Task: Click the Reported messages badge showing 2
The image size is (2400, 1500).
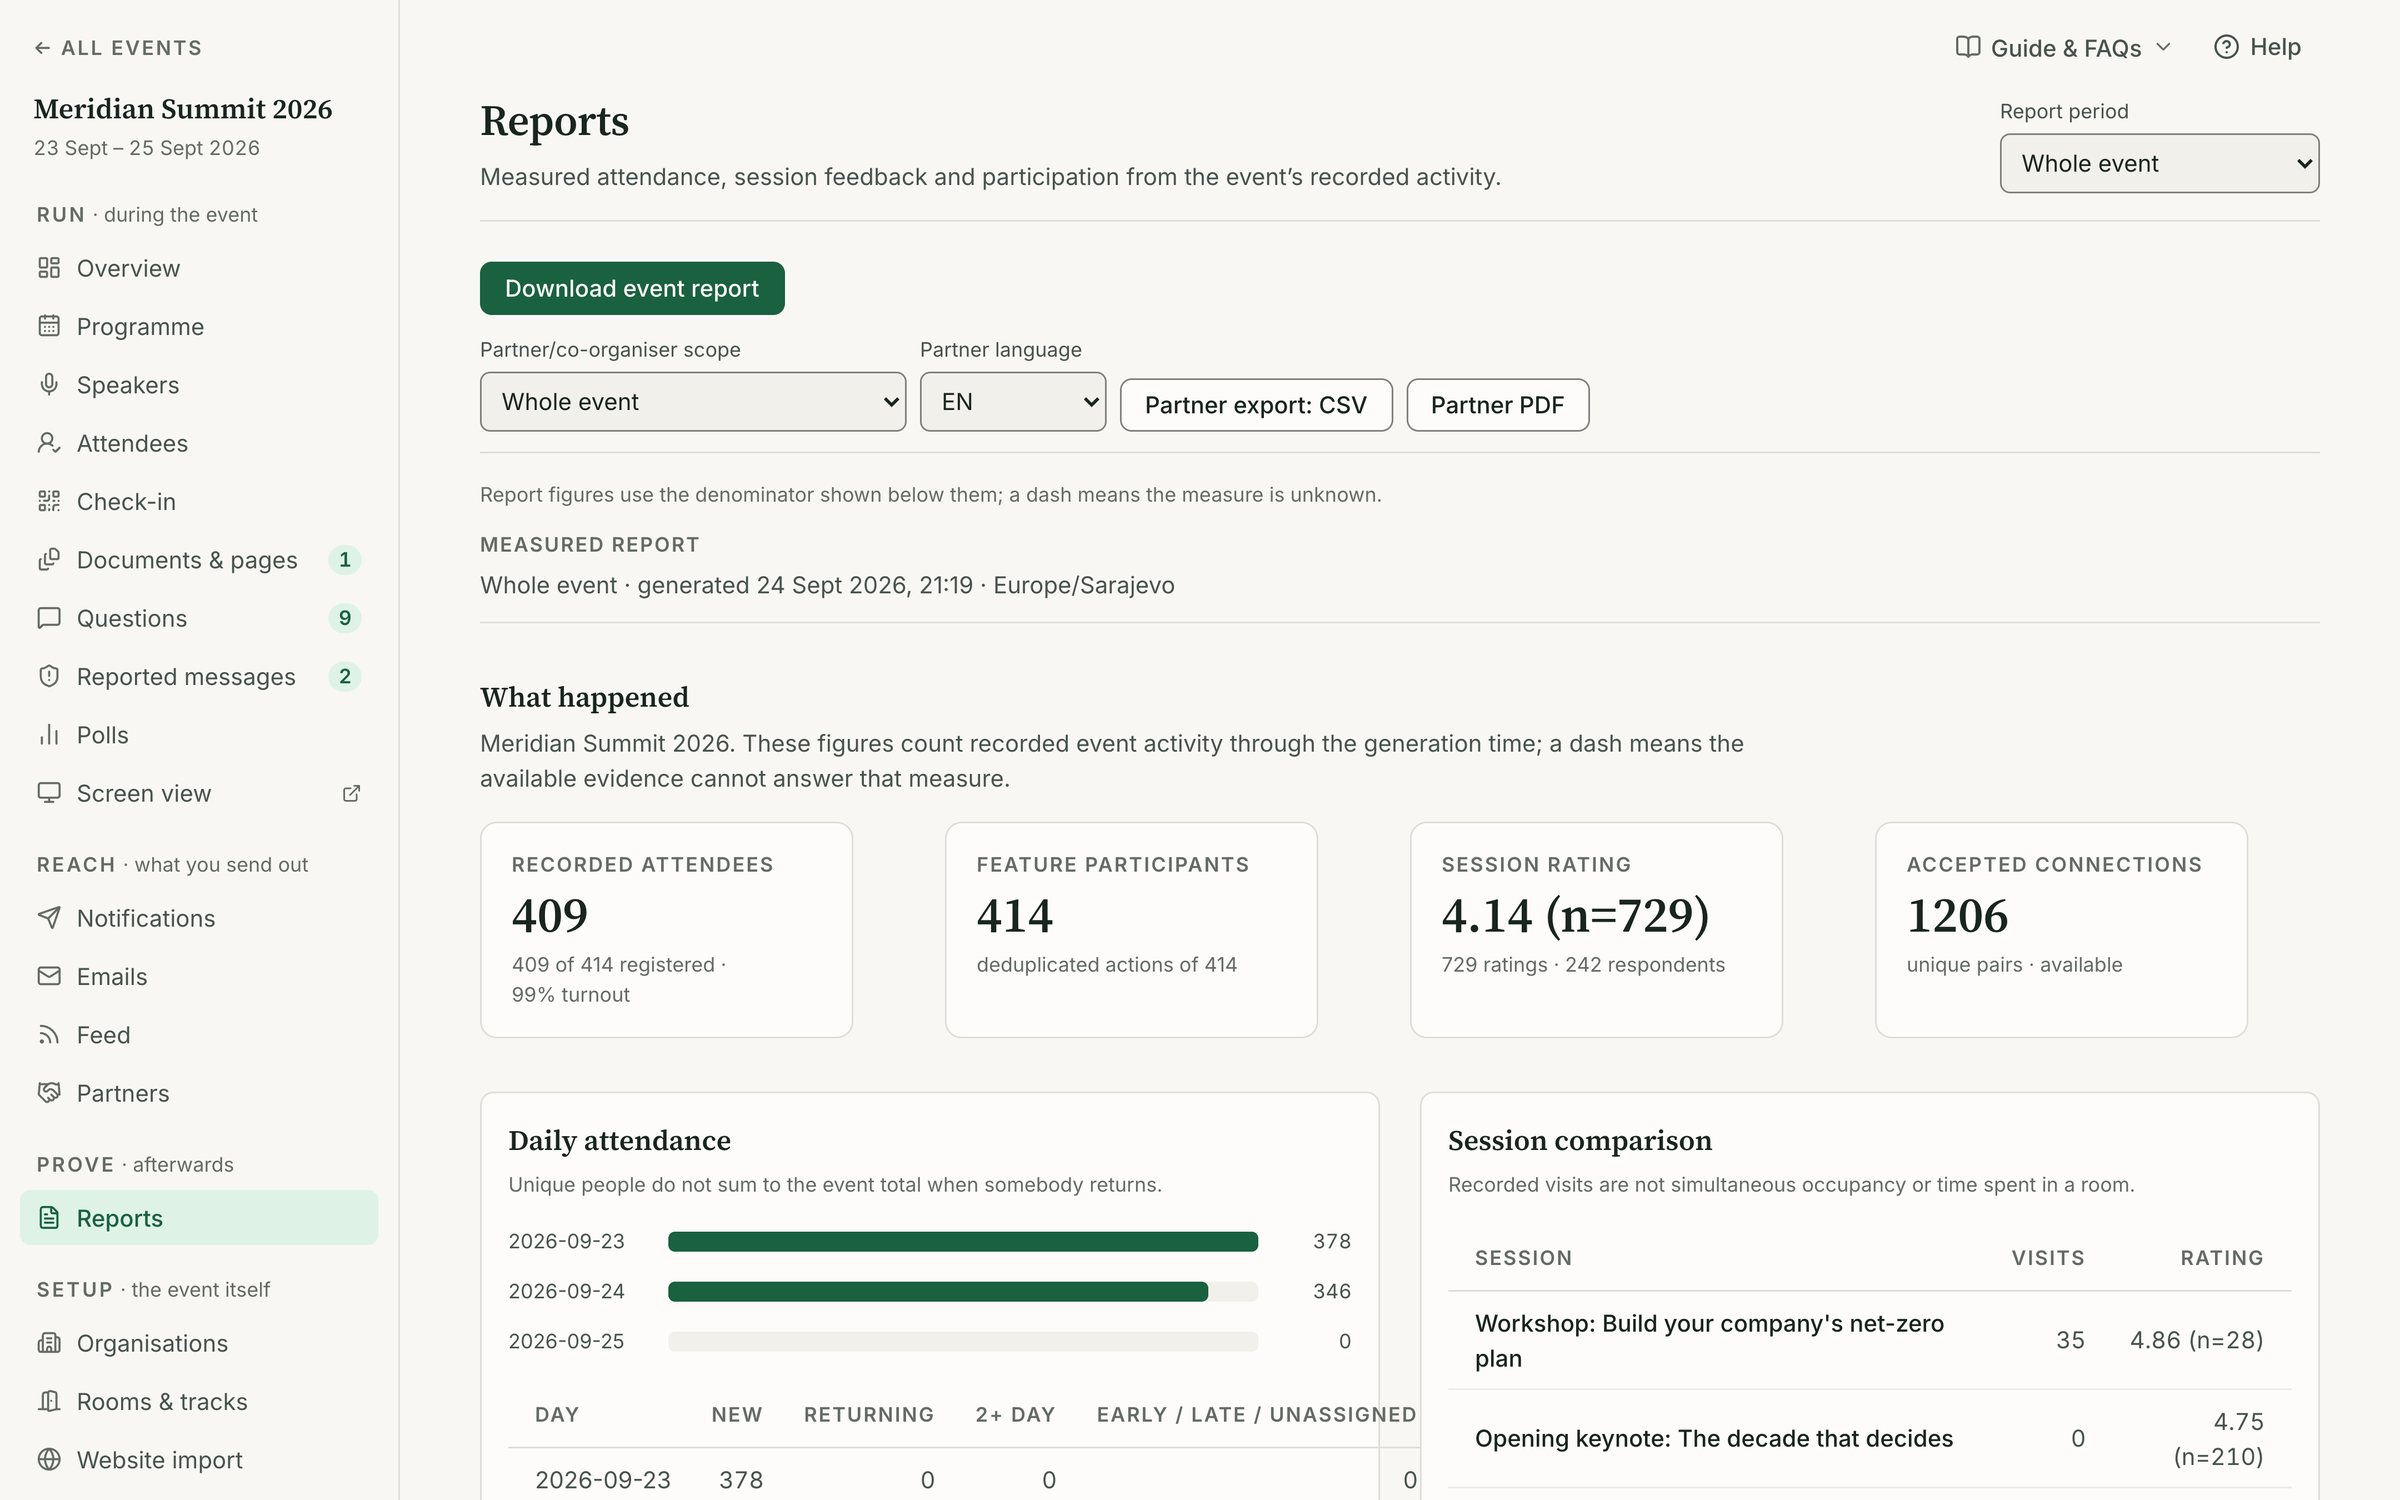Action: (345, 676)
